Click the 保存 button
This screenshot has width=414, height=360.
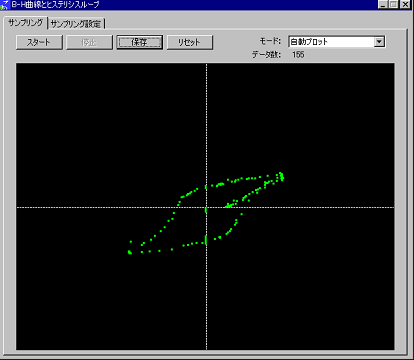pyautogui.click(x=139, y=42)
